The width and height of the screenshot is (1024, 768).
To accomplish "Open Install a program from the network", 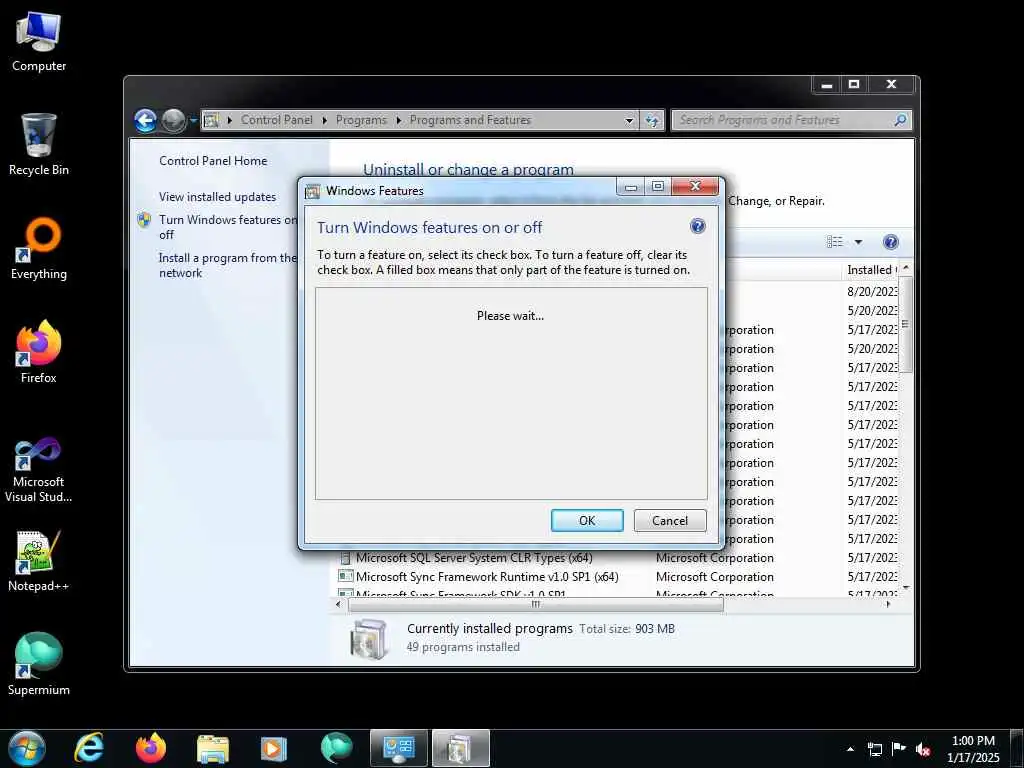I will tap(227, 266).
